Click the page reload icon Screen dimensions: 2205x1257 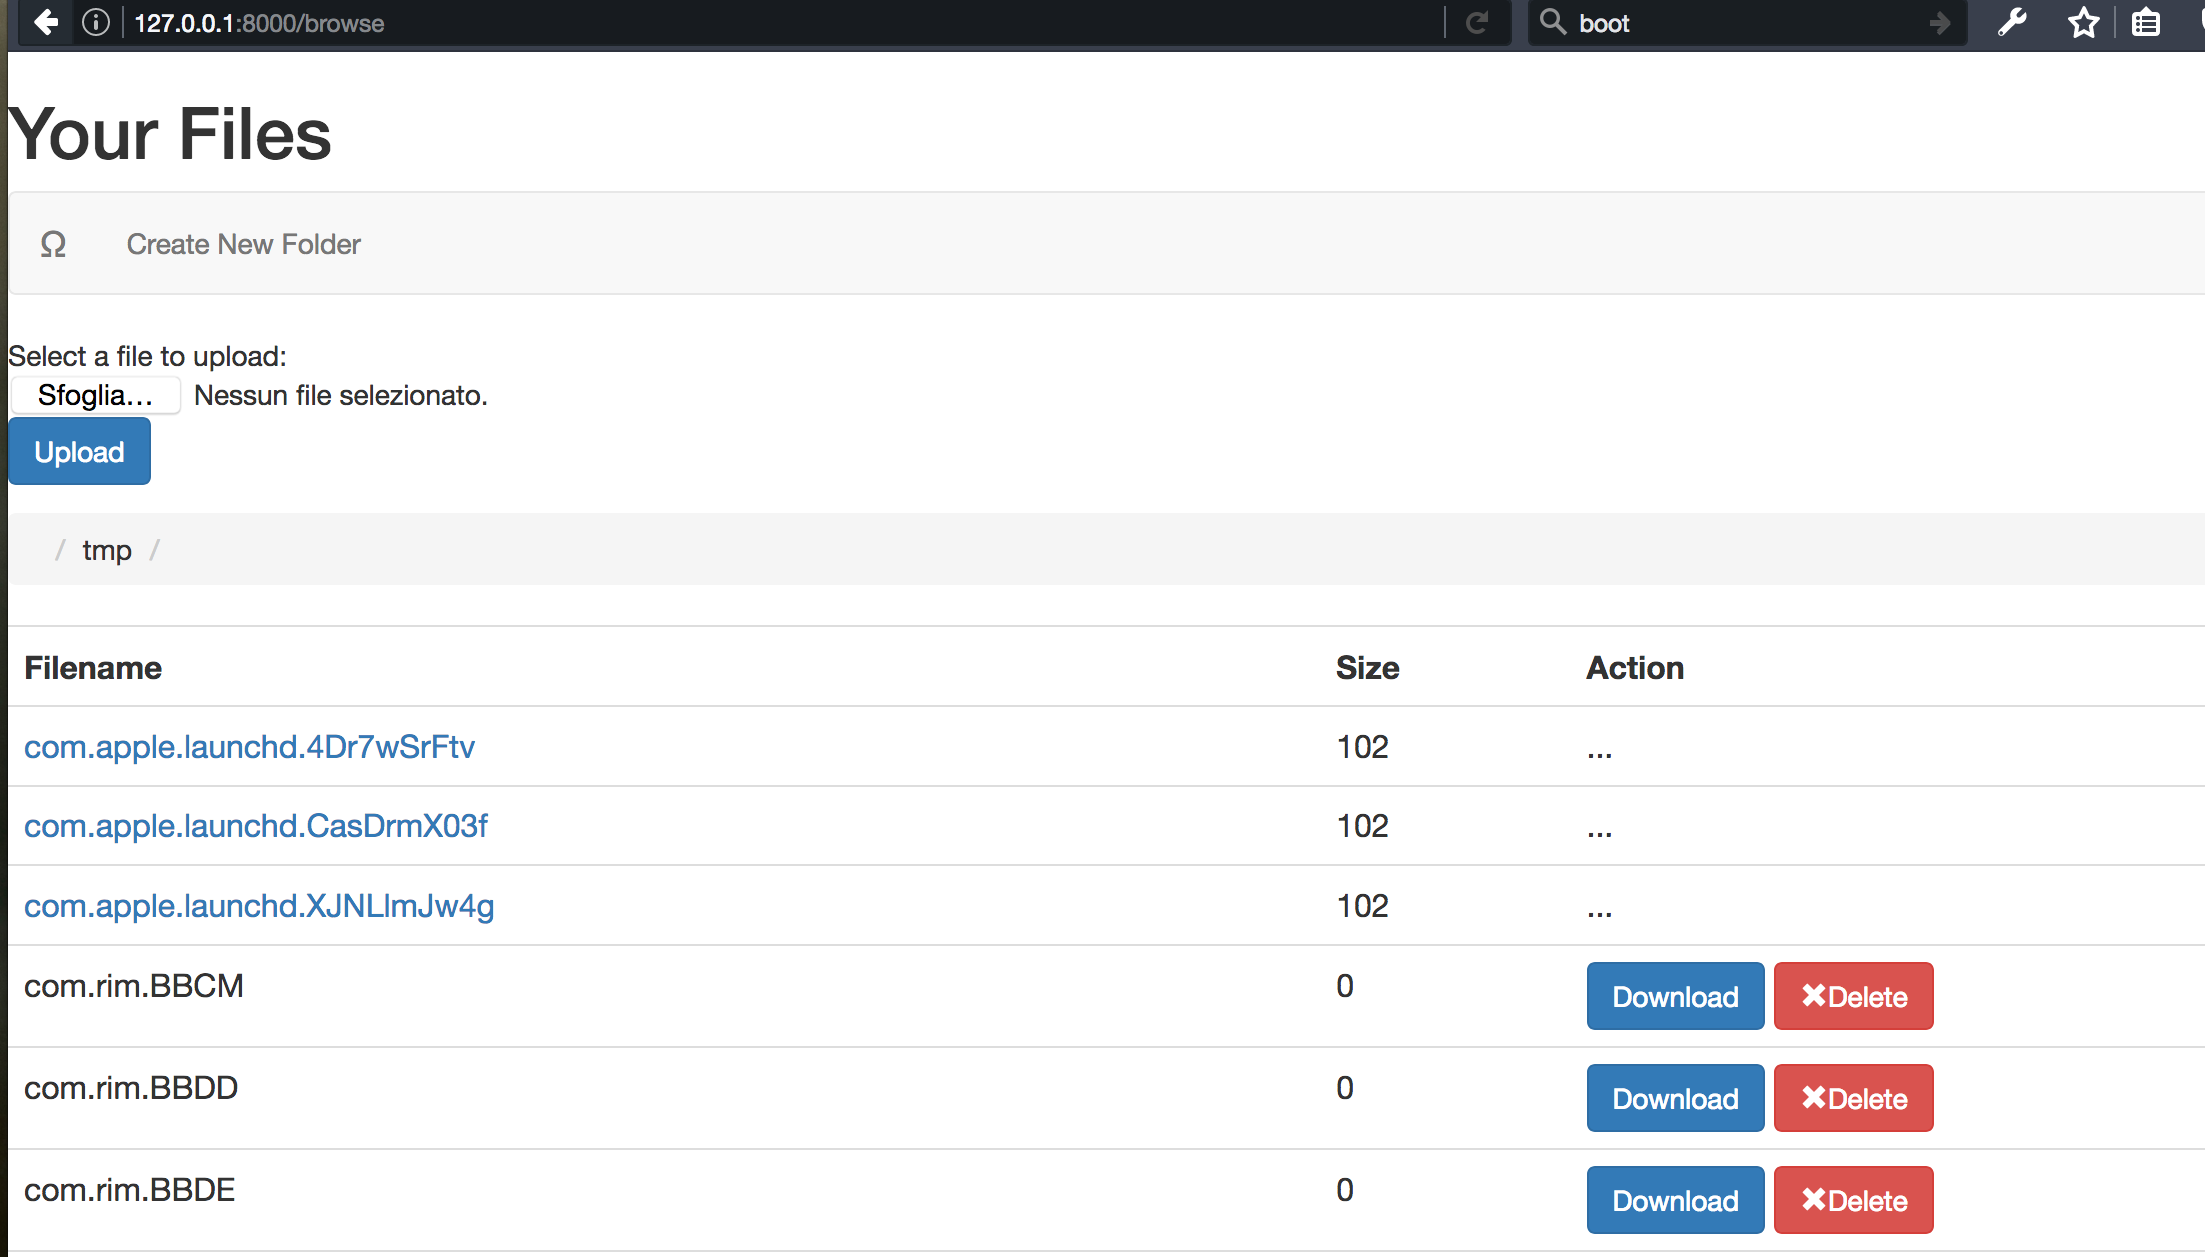point(1477,22)
